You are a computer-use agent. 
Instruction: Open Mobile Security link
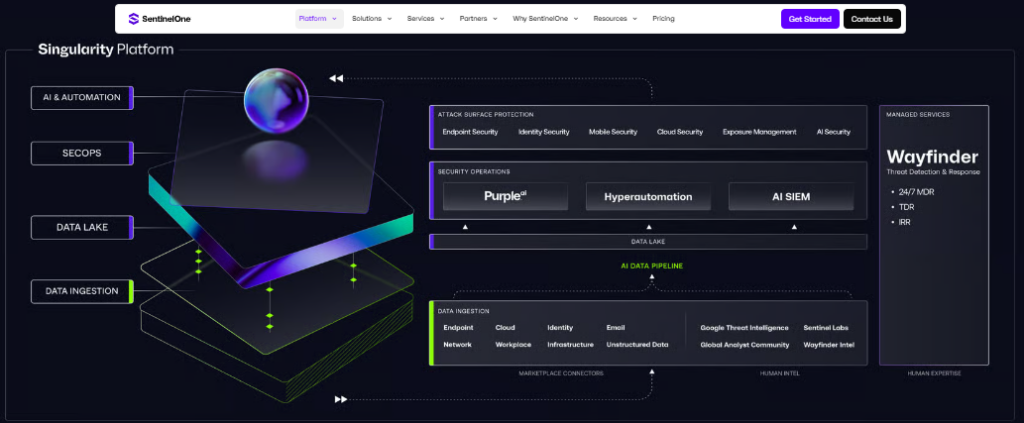613,132
